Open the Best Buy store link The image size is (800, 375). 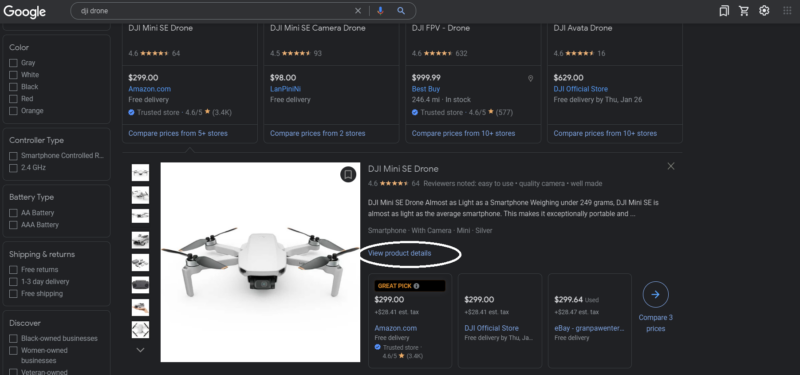[x=426, y=89]
